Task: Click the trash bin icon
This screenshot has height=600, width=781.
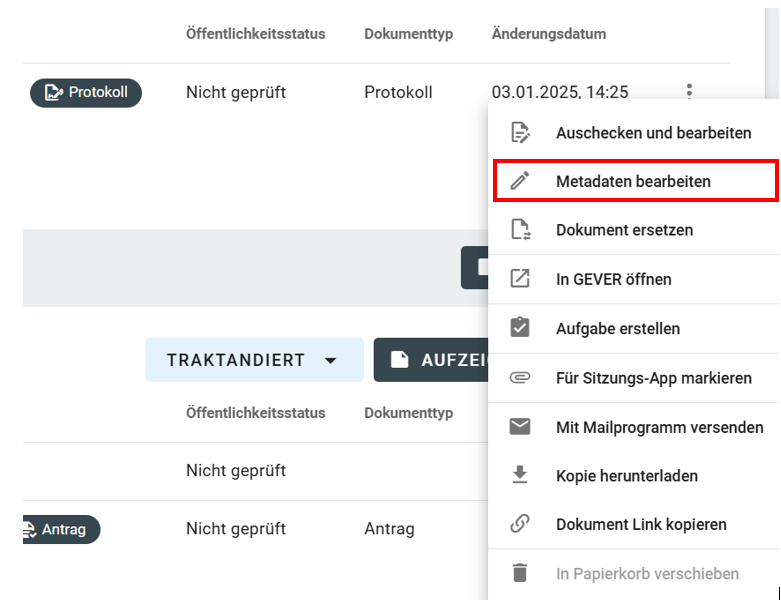Action: tap(520, 574)
